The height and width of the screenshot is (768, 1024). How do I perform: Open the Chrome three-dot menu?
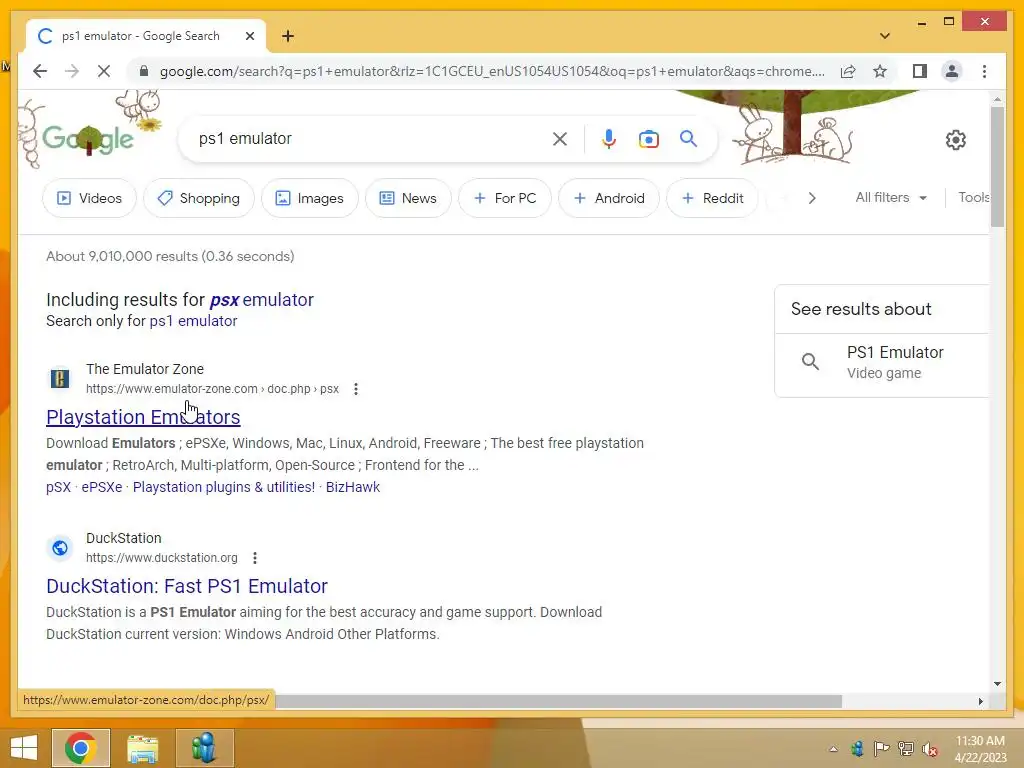coord(984,71)
